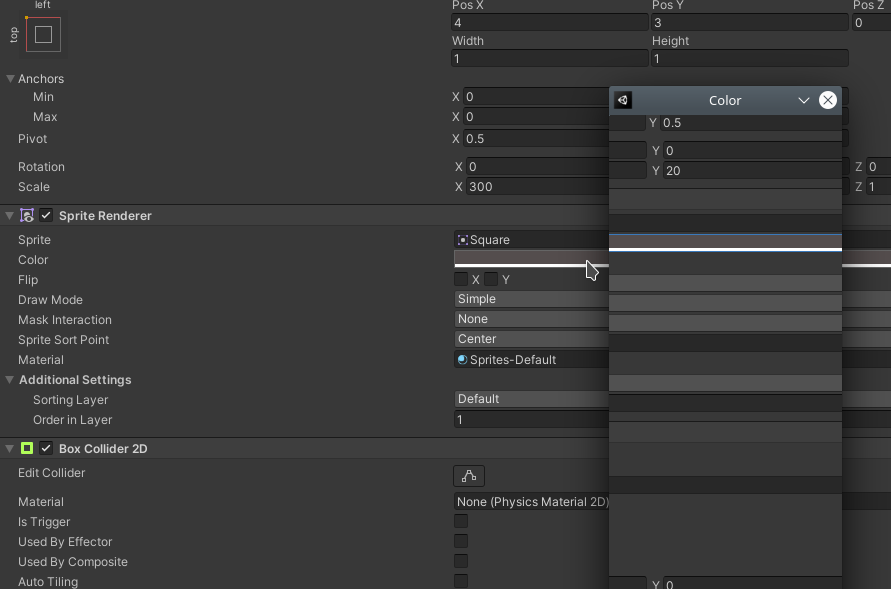The height and width of the screenshot is (589, 891).
Task: Click the Box Collider 2D component icon
Action: click(26, 448)
